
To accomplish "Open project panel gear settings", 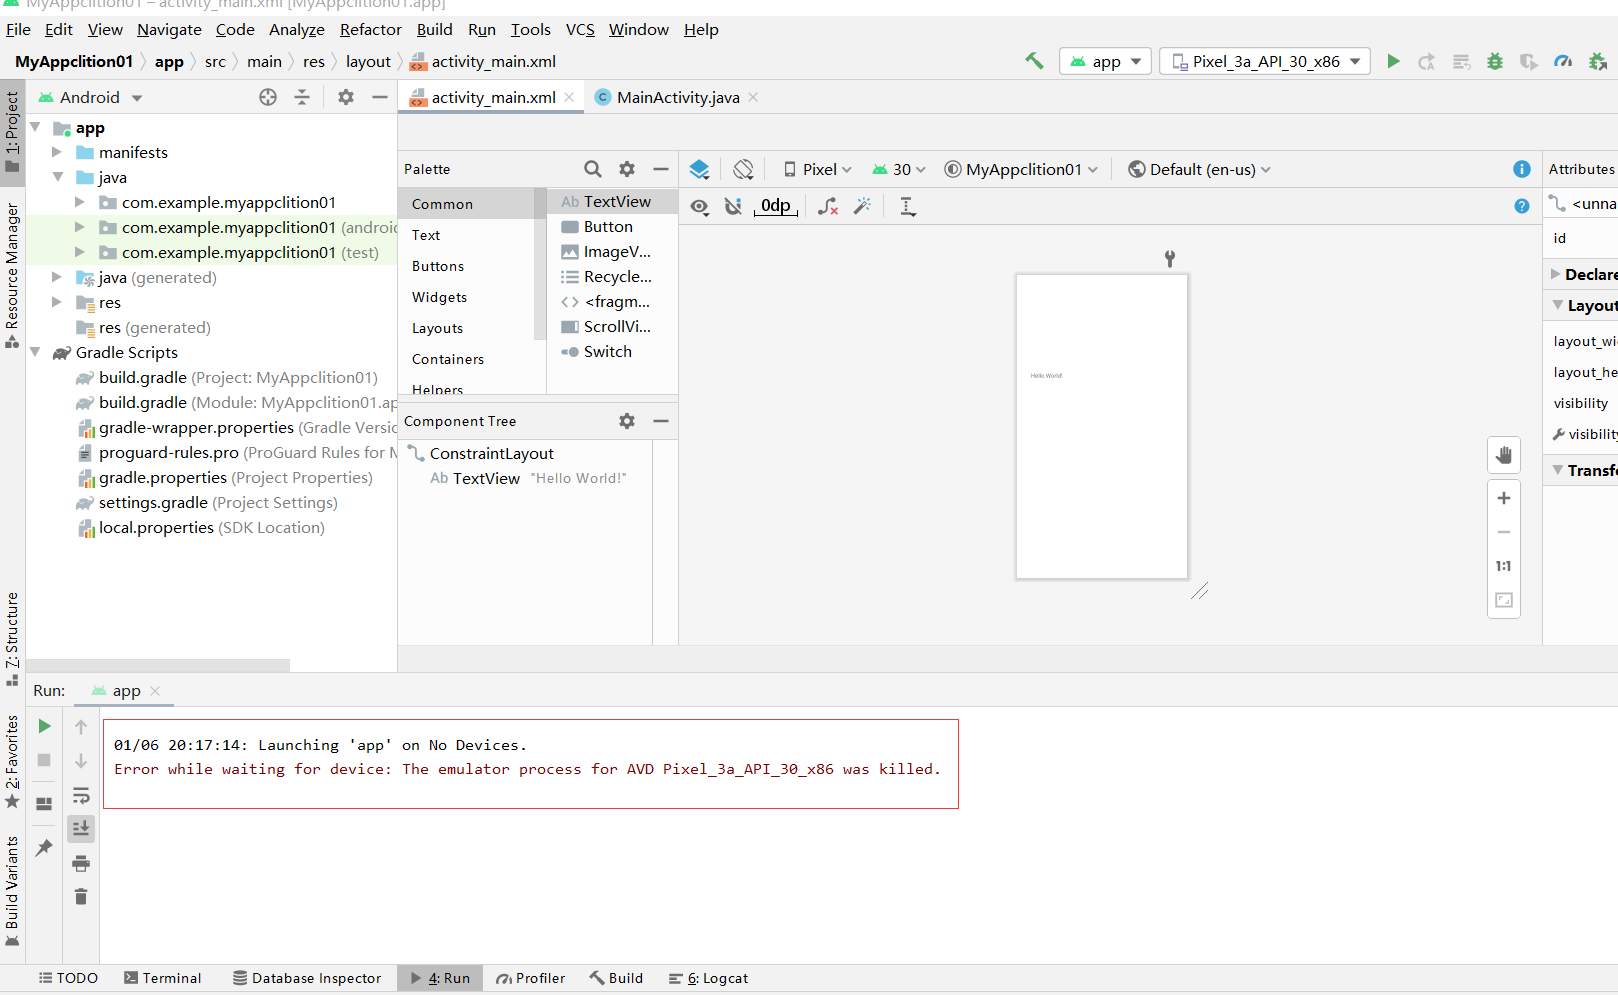I will (346, 97).
